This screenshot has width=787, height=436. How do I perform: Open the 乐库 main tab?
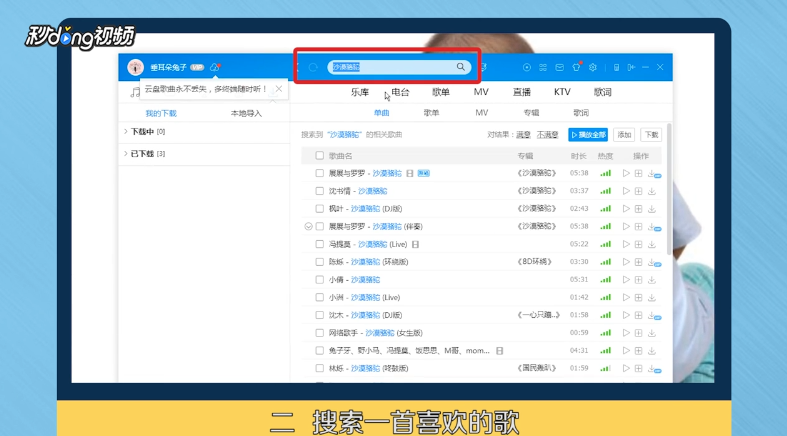point(360,92)
